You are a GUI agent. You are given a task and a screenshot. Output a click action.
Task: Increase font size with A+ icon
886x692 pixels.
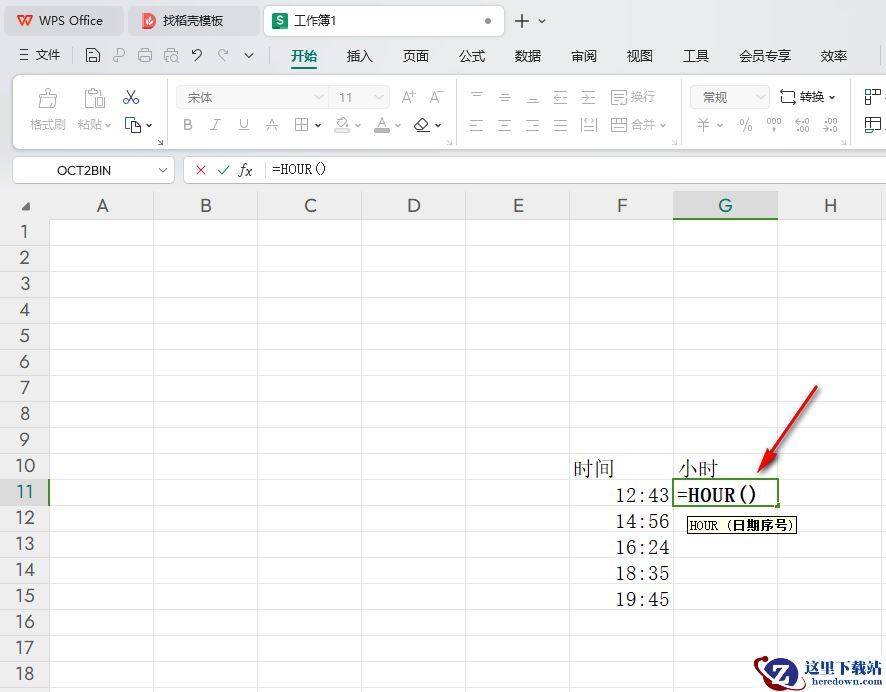409,97
